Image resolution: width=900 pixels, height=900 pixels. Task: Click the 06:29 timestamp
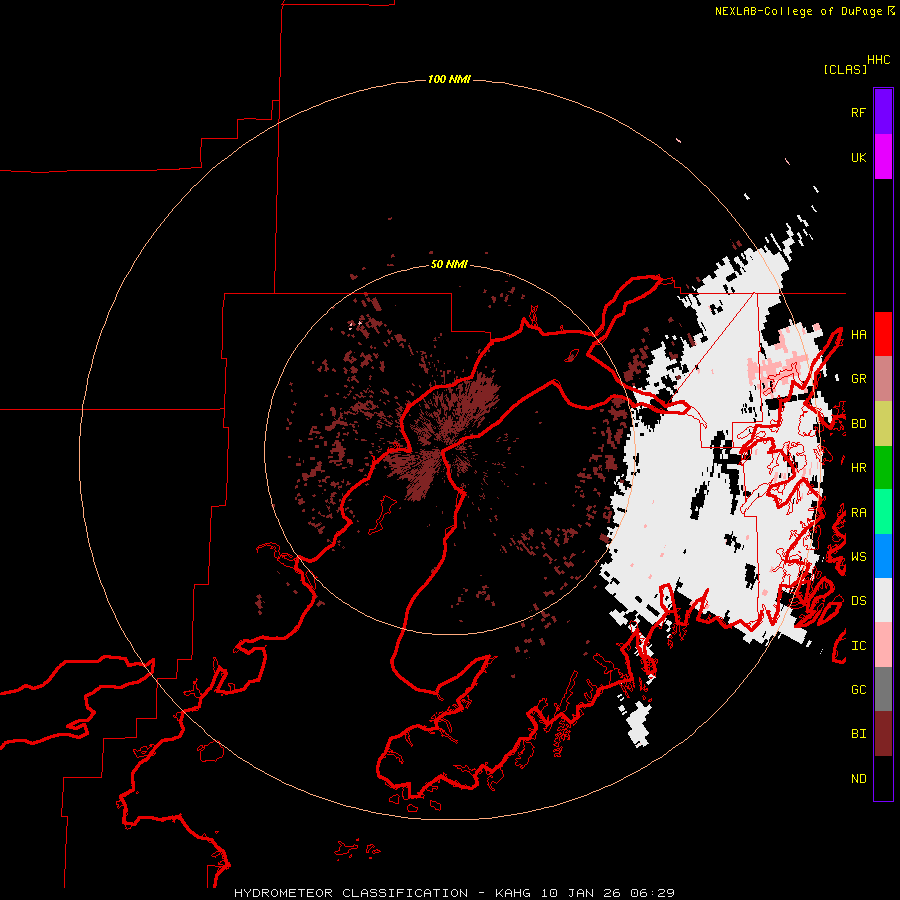tap(652, 893)
